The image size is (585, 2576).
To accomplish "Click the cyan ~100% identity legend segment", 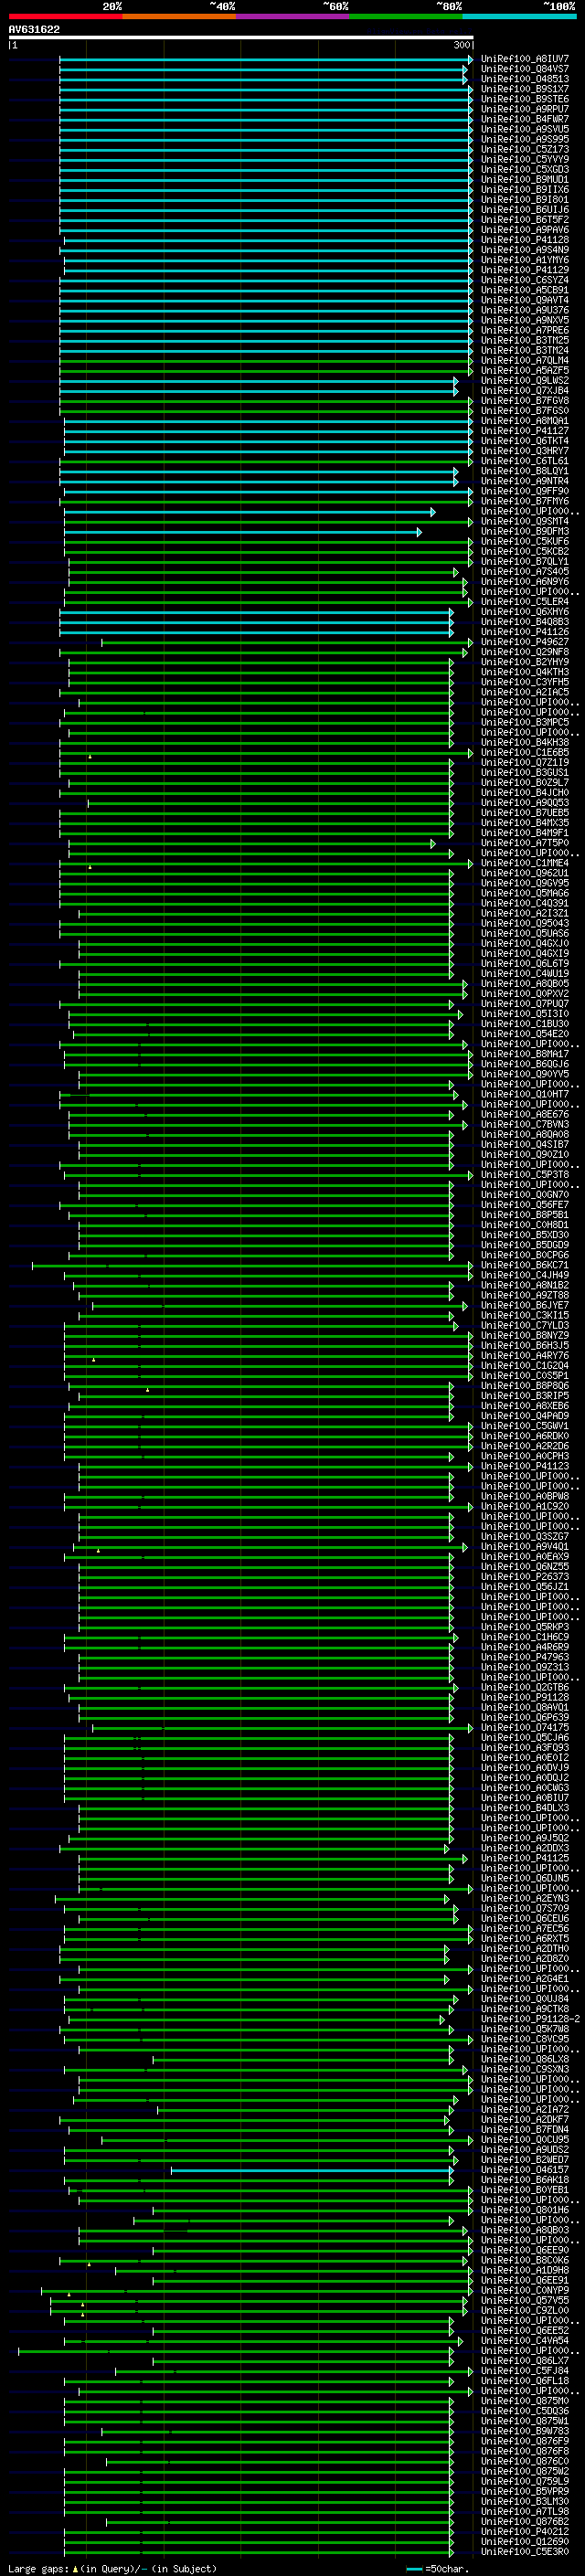I will (519, 16).
